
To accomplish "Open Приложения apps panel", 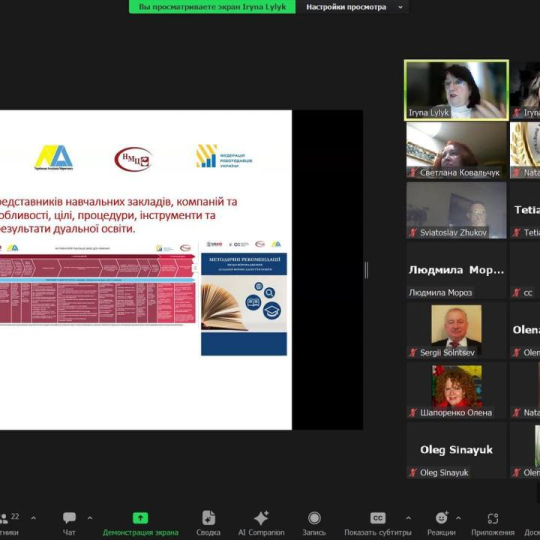I will pos(493,524).
